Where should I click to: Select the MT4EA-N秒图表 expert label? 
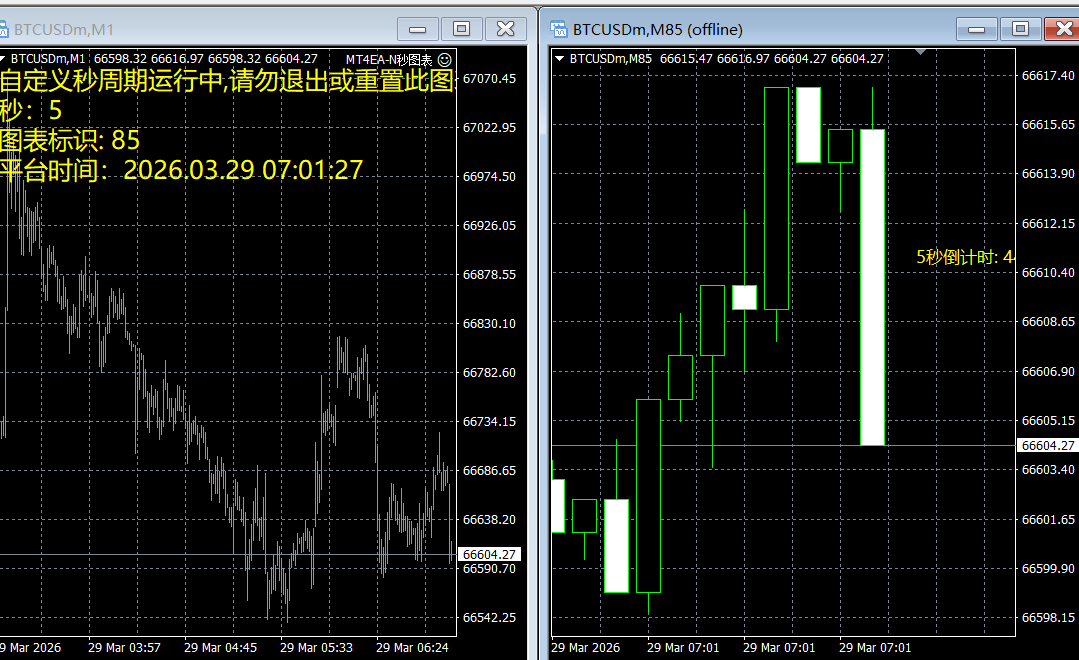point(389,59)
